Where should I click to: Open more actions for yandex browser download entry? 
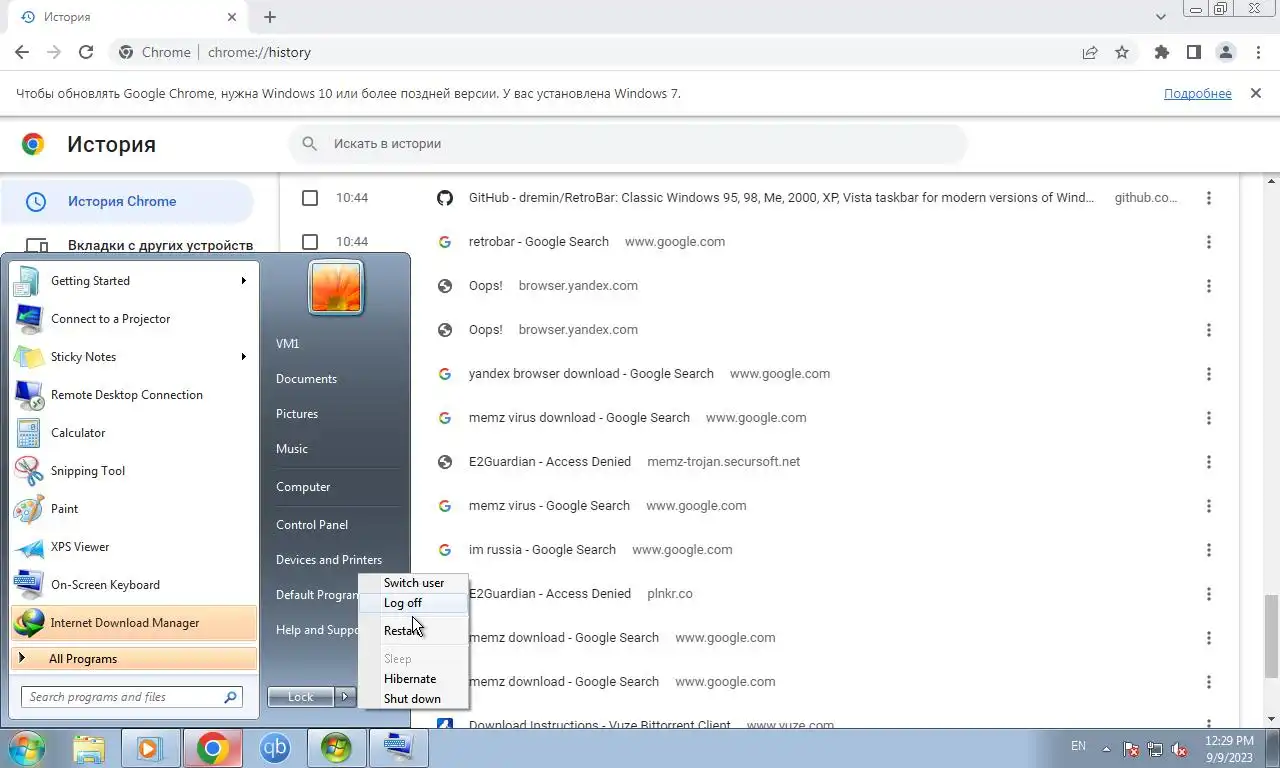1209,374
